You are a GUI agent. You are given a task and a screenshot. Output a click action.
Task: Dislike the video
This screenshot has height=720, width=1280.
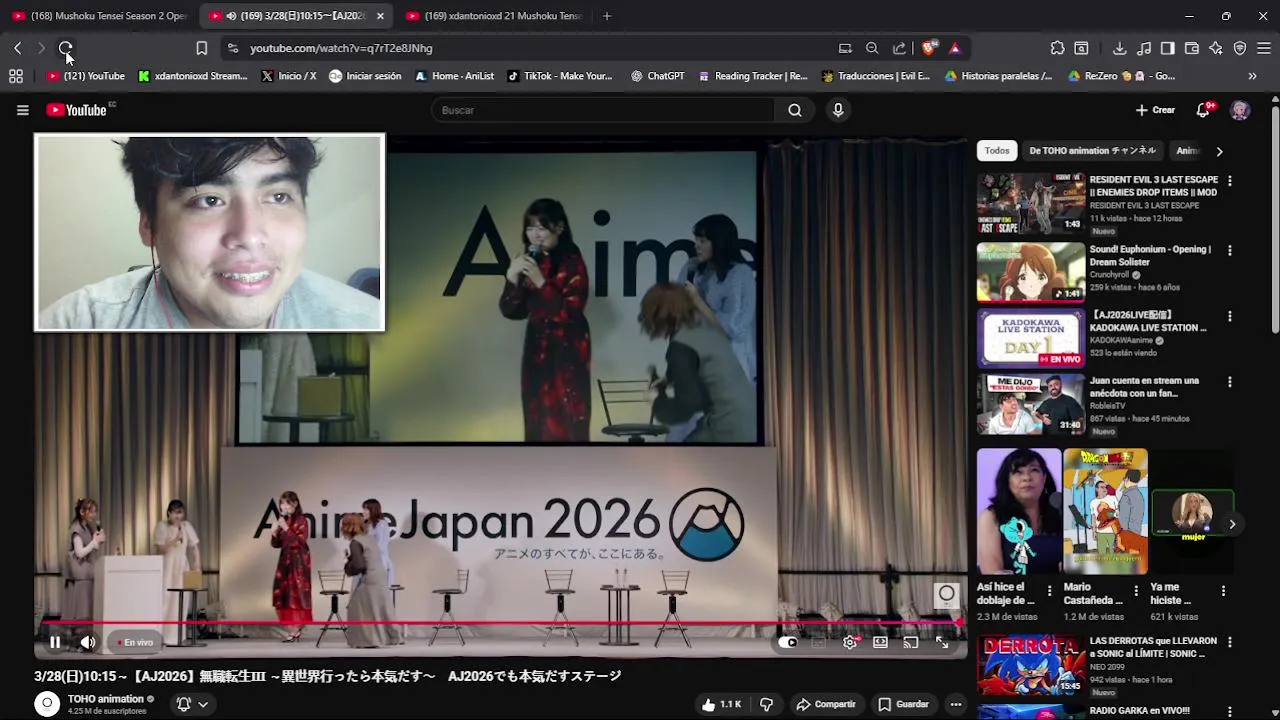767,704
